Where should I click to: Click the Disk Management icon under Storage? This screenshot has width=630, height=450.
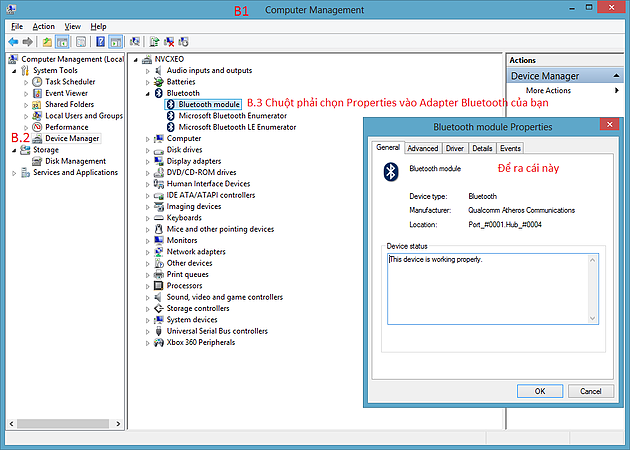point(37,161)
